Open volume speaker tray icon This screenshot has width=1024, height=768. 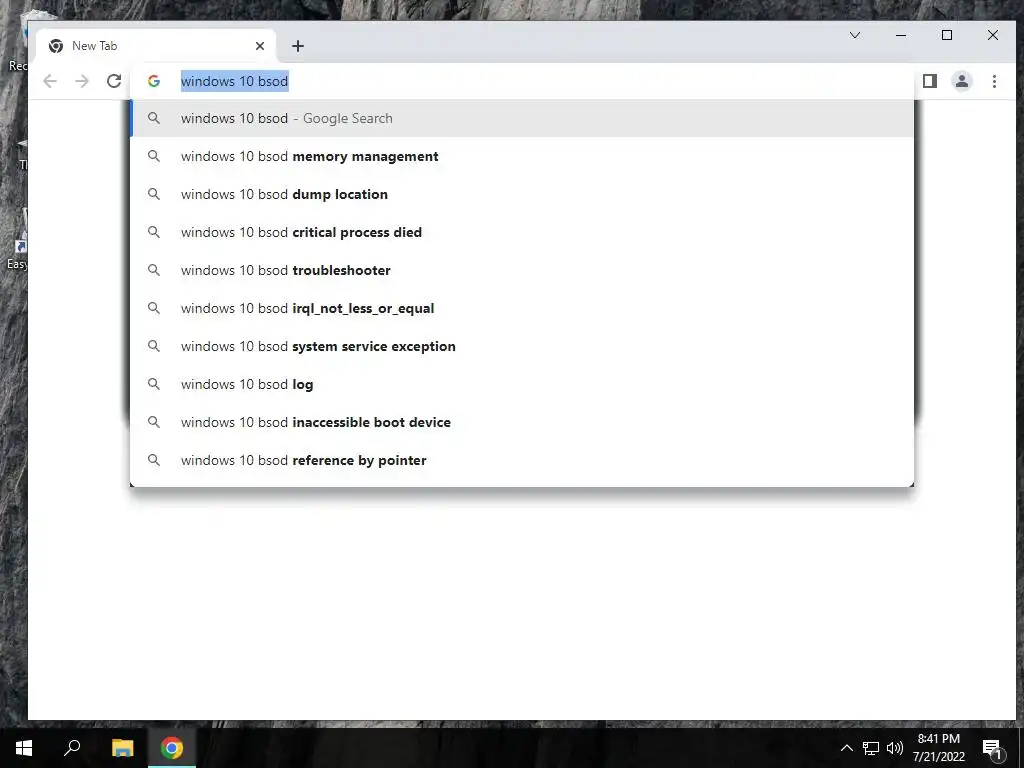click(895, 748)
